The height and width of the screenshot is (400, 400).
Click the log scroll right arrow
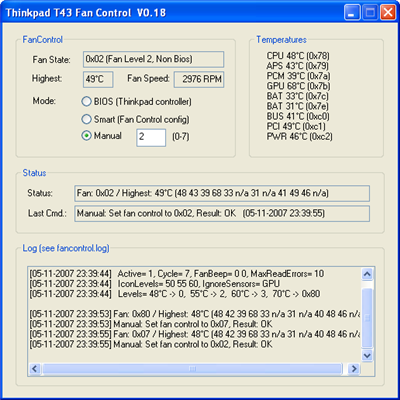point(354,369)
